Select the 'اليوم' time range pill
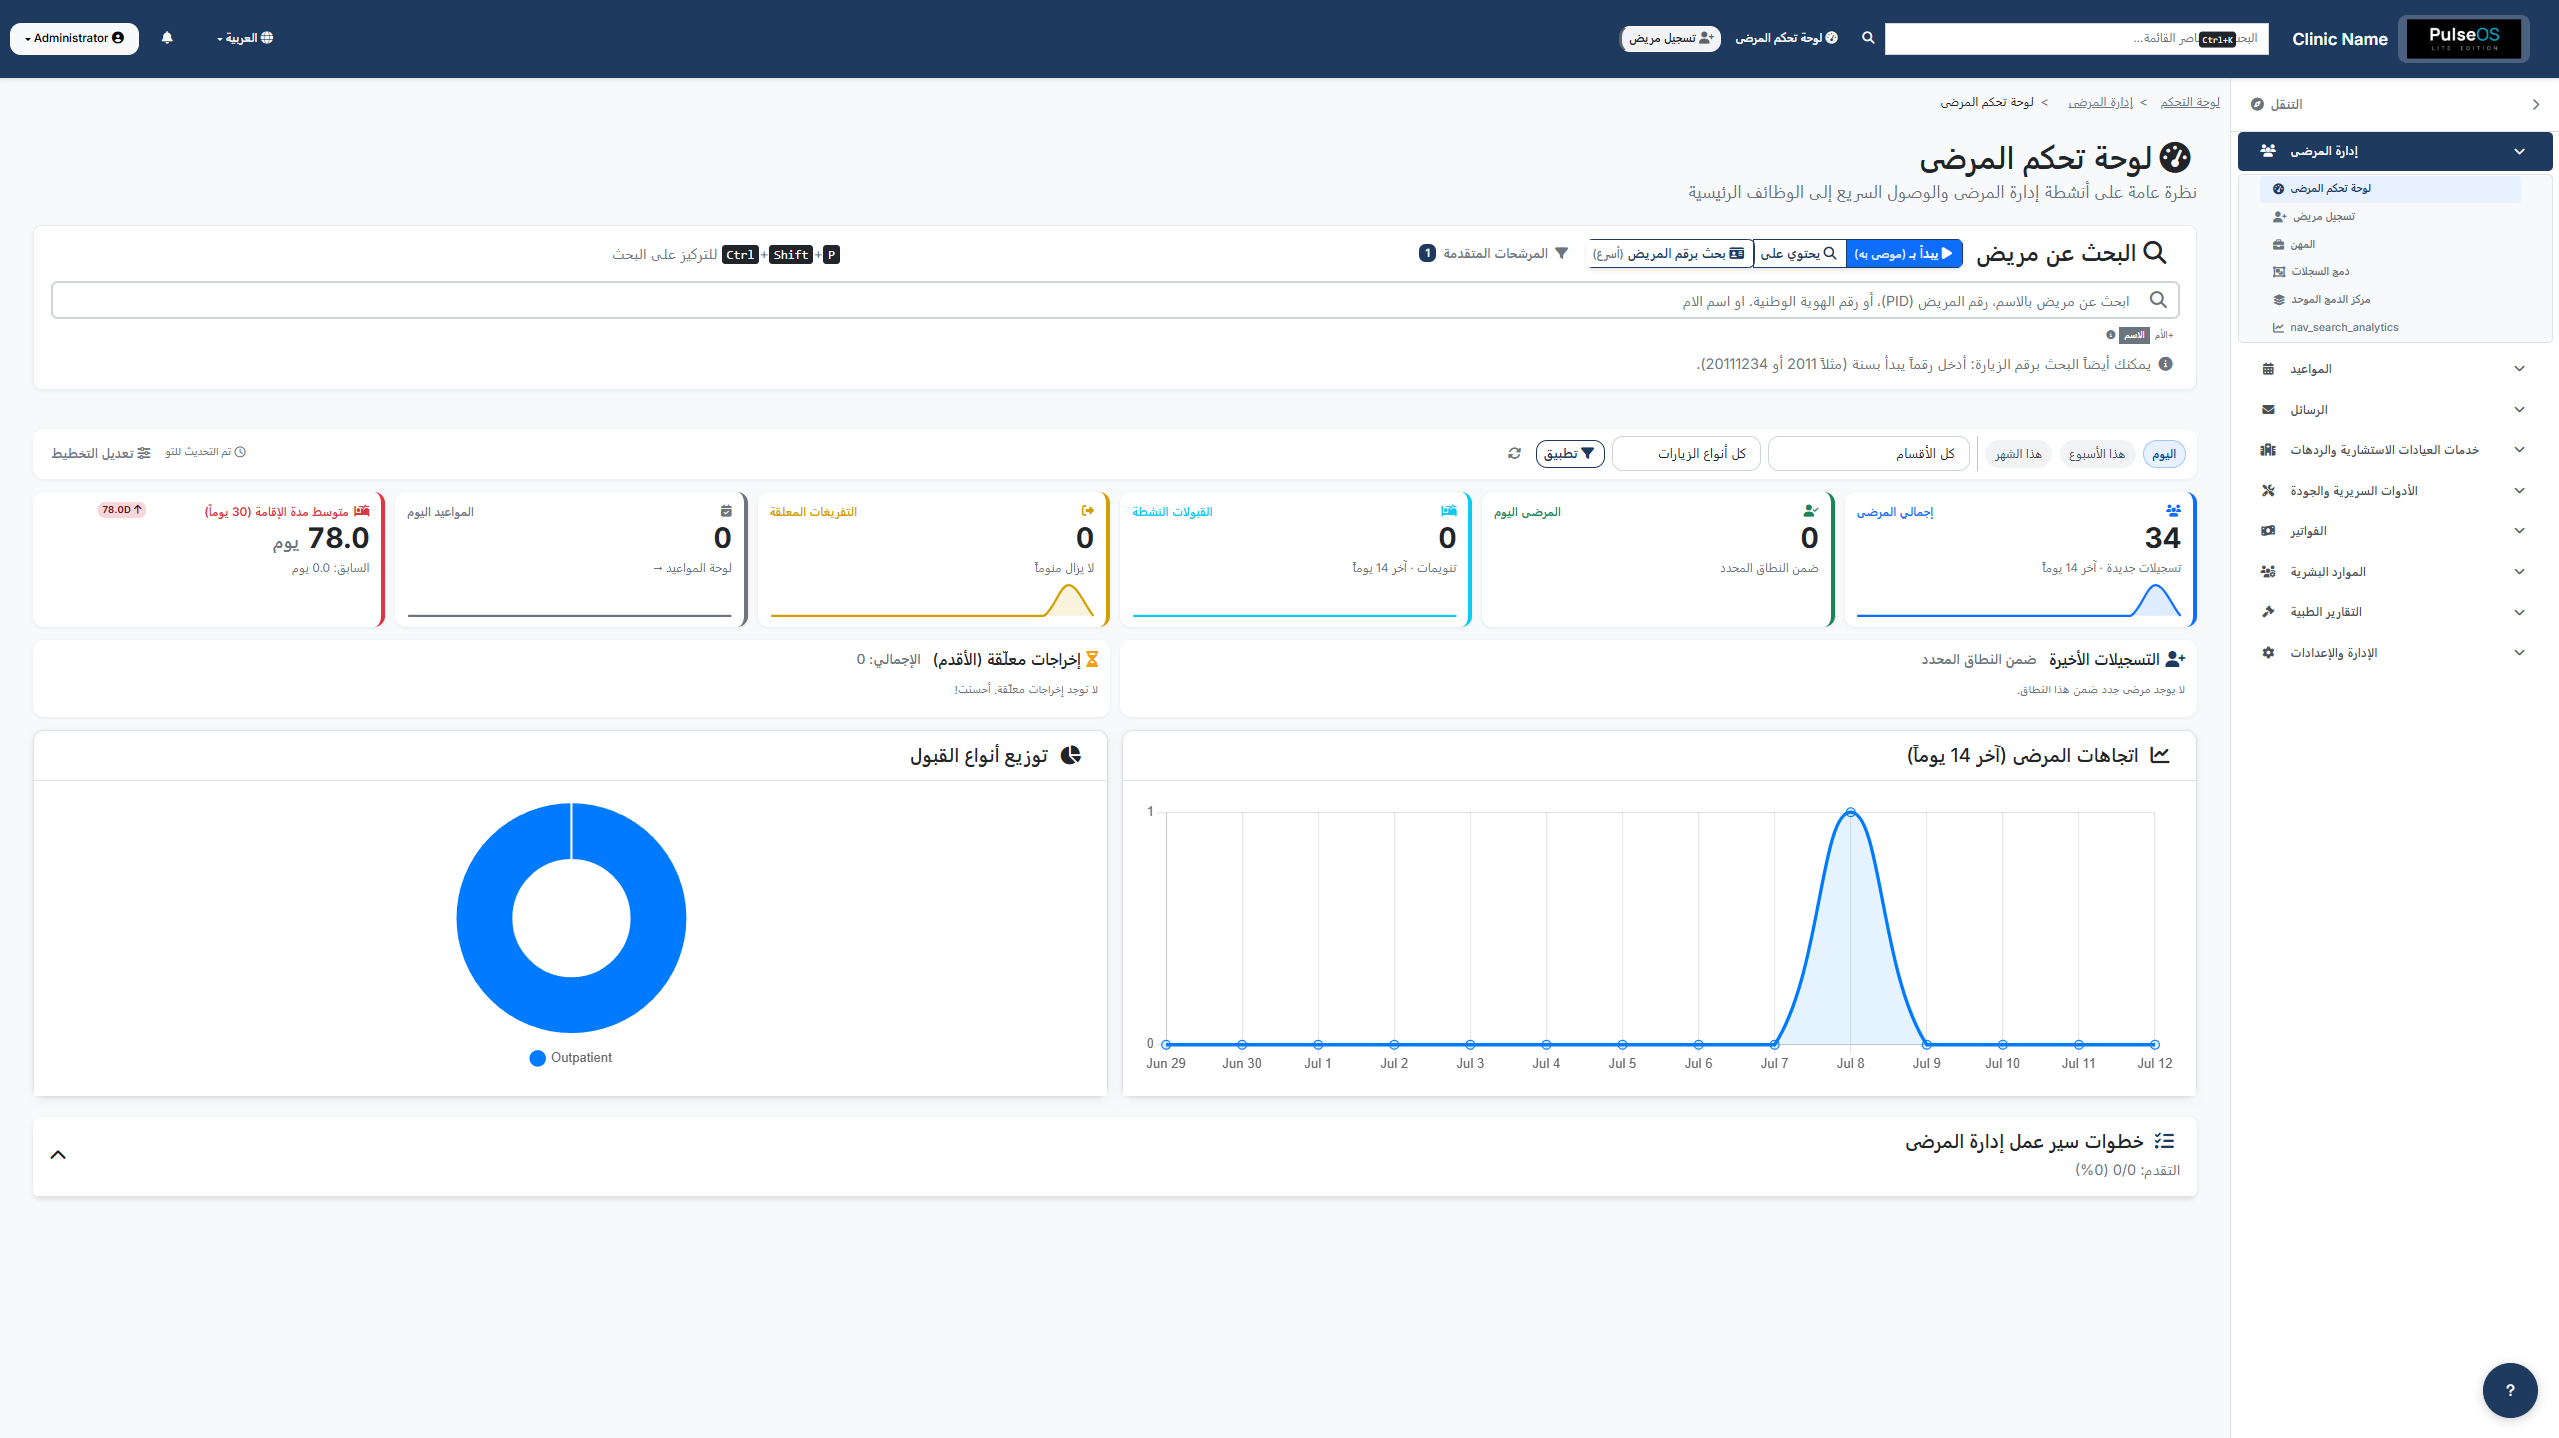Screen dimensions: 2559x1438 click(x=2164, y=454)
